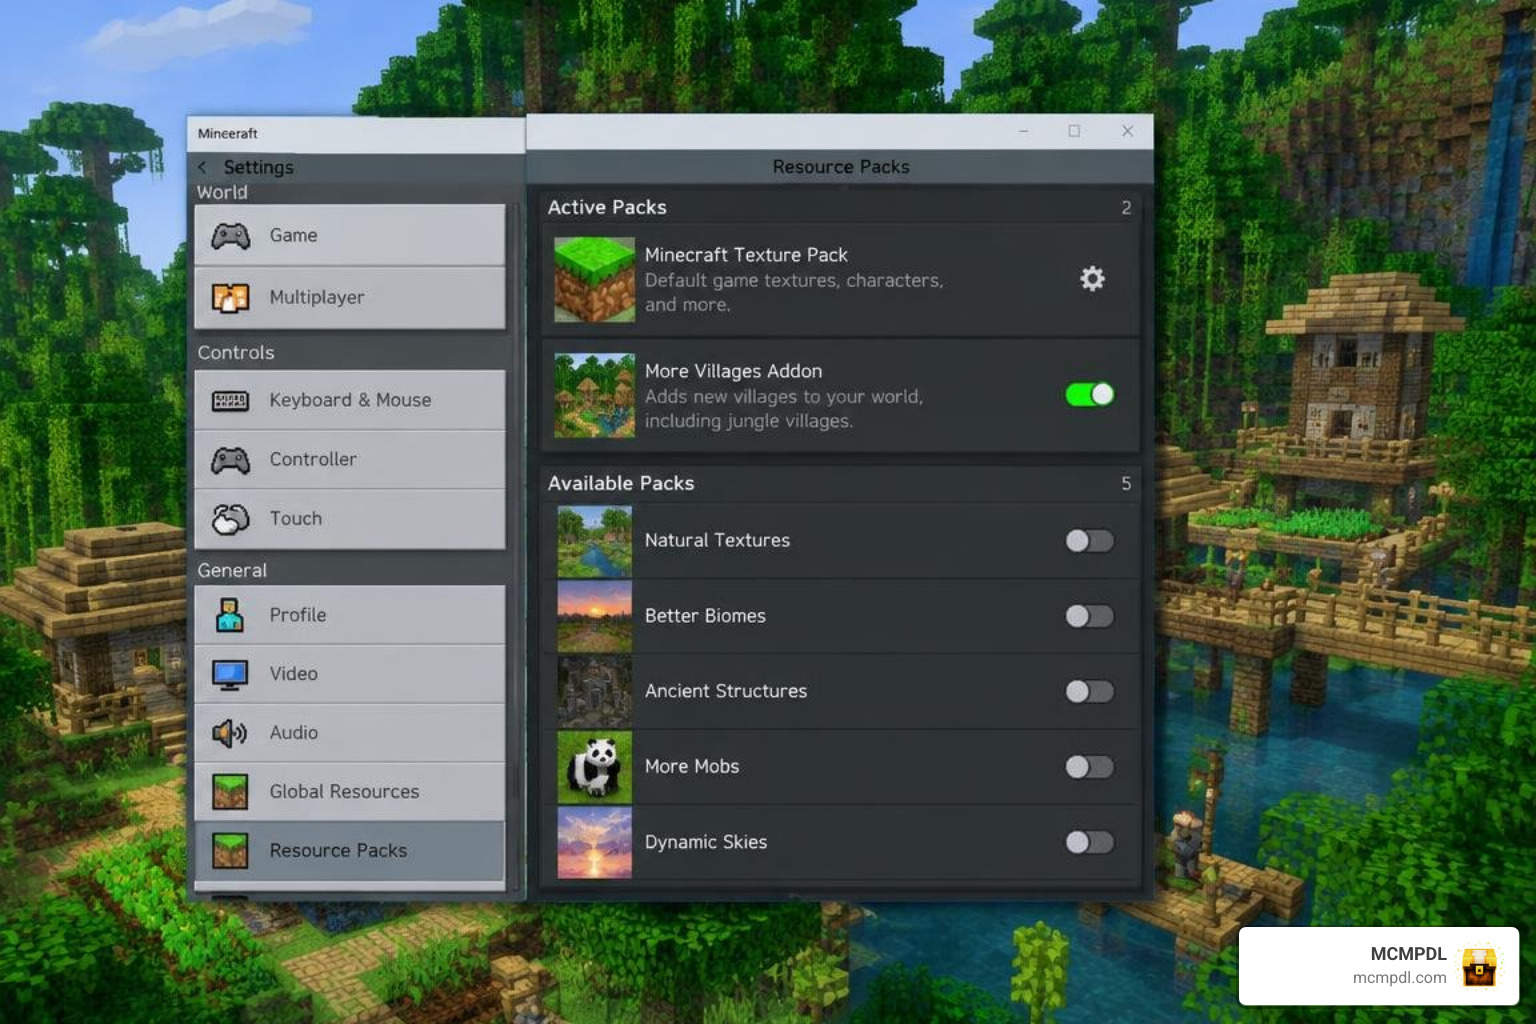Screen dimensions: 1536x1024
Task: Open the Multiplayer settings section
Action: pyautogui.click(x=350, y=298)
